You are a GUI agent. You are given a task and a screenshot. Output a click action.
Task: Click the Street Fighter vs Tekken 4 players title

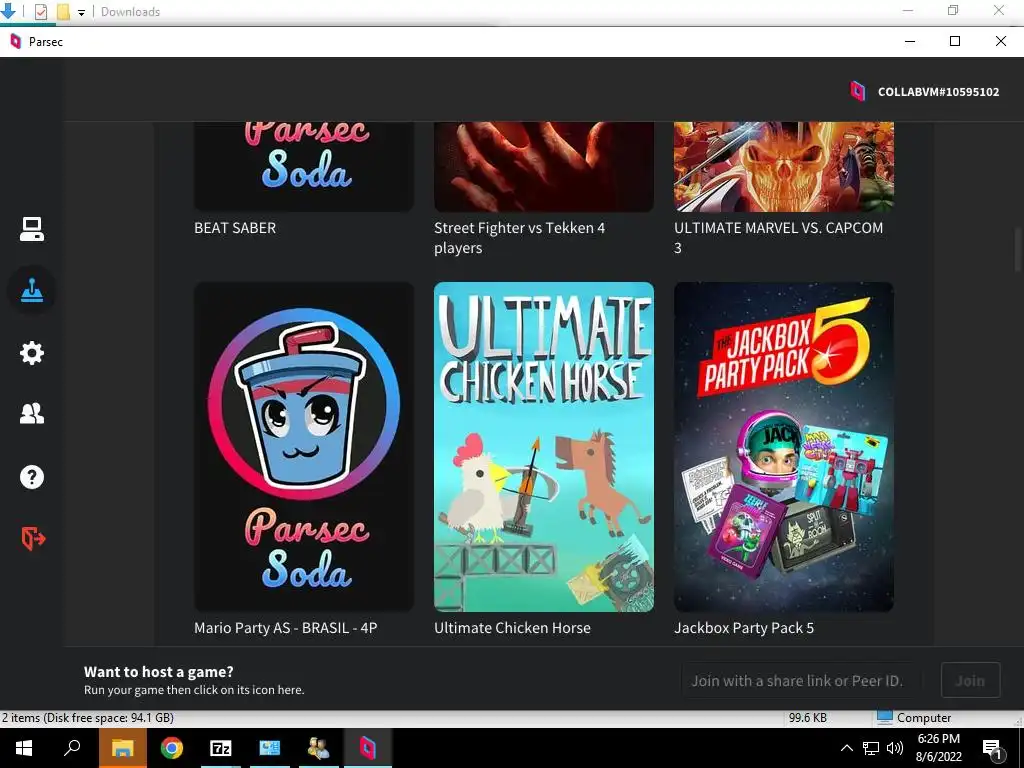point(520,238)
